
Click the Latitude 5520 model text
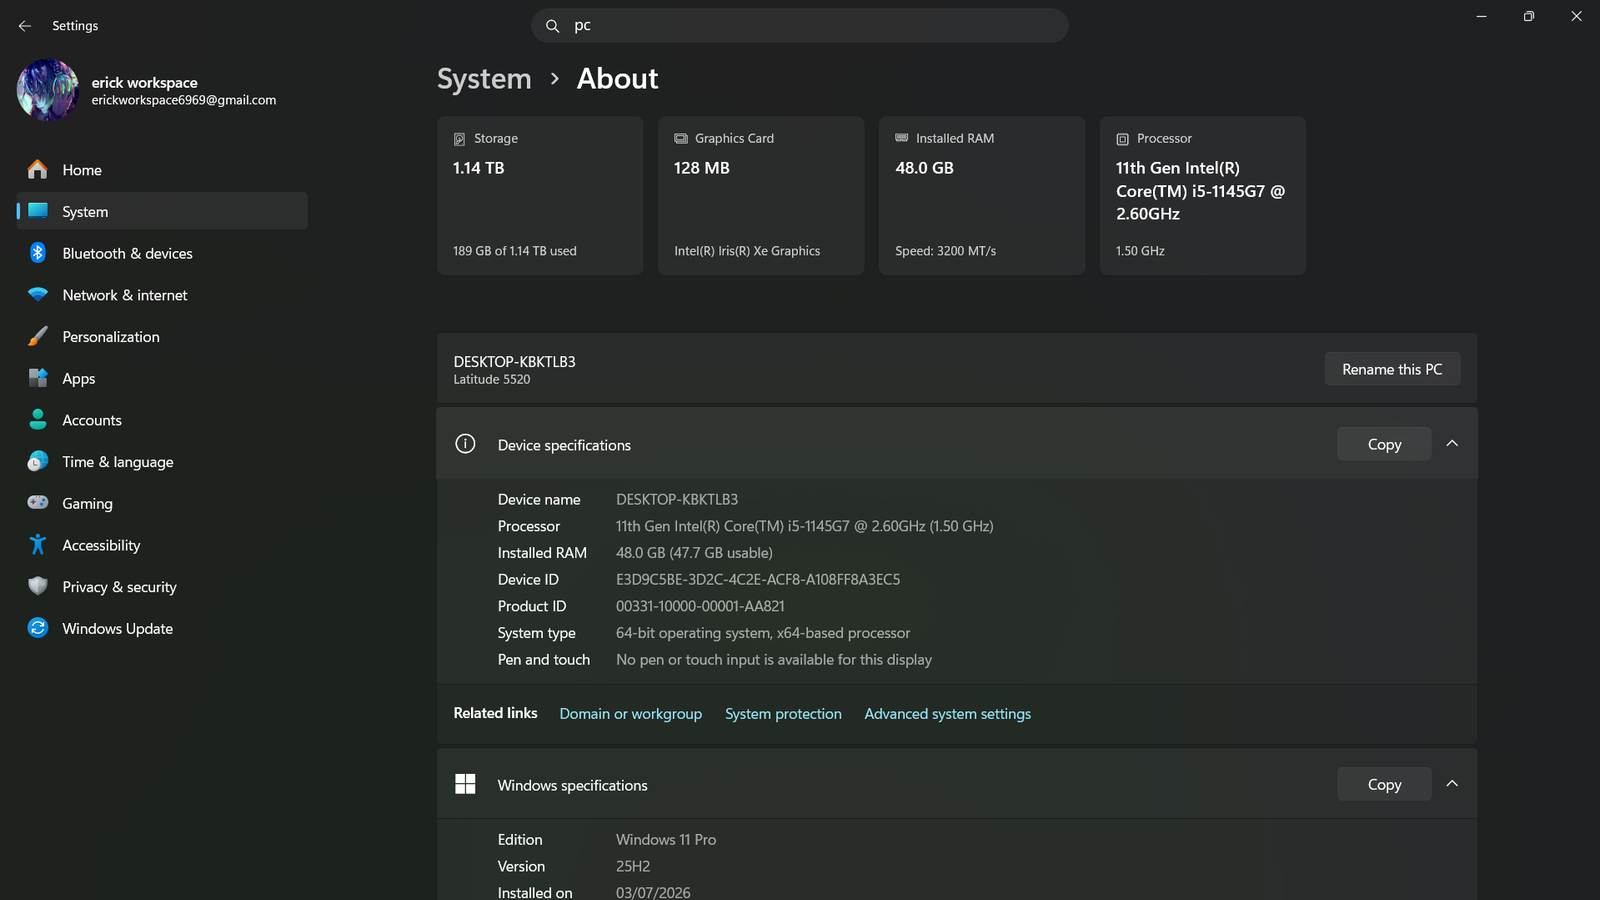point(492,380)
